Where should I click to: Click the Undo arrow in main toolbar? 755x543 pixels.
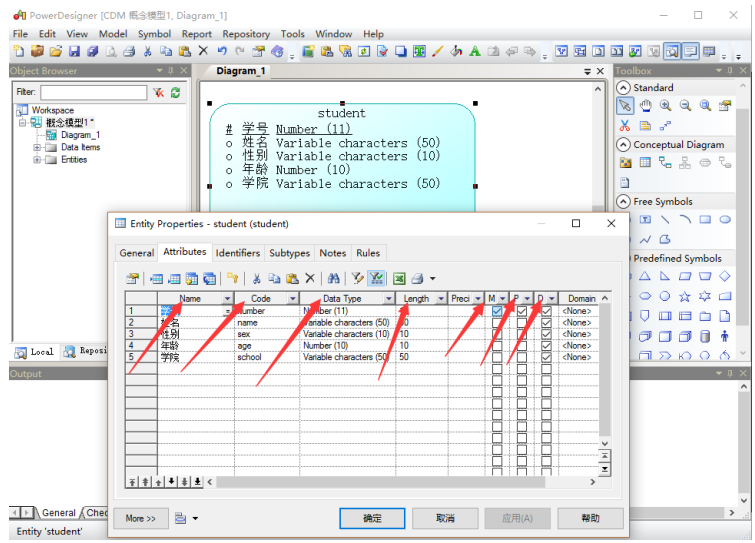pyautogui.click(x=221, y=51)
